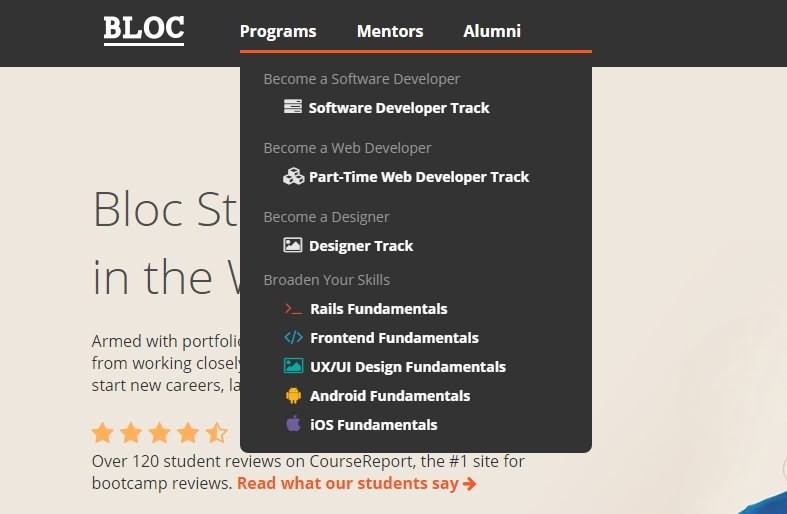
Task: Click the picture icon beside Designer Track
Action: [292, 245]
